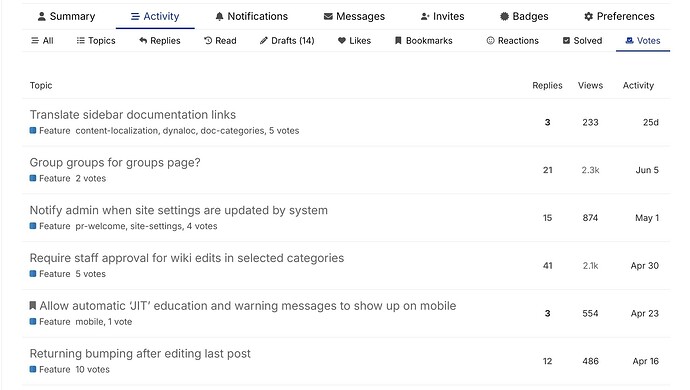Viewport: 690px width, 390px height.
Task: Open 'Group groups for groups page?' topic
Action: tap(115, 162)
